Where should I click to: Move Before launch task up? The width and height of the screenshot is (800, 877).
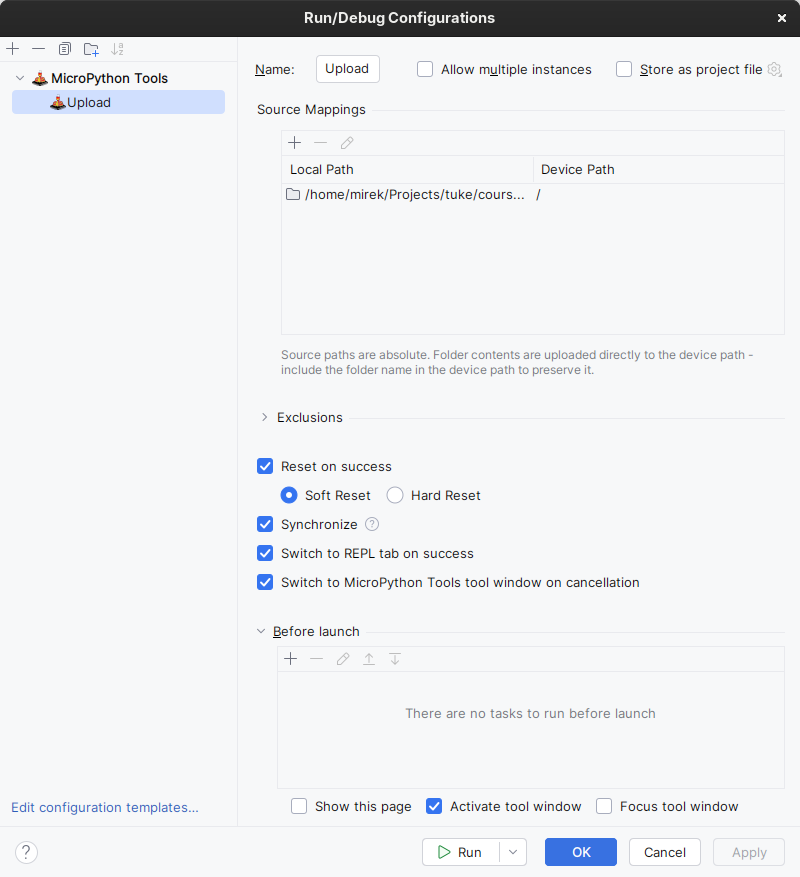(369, 659)
